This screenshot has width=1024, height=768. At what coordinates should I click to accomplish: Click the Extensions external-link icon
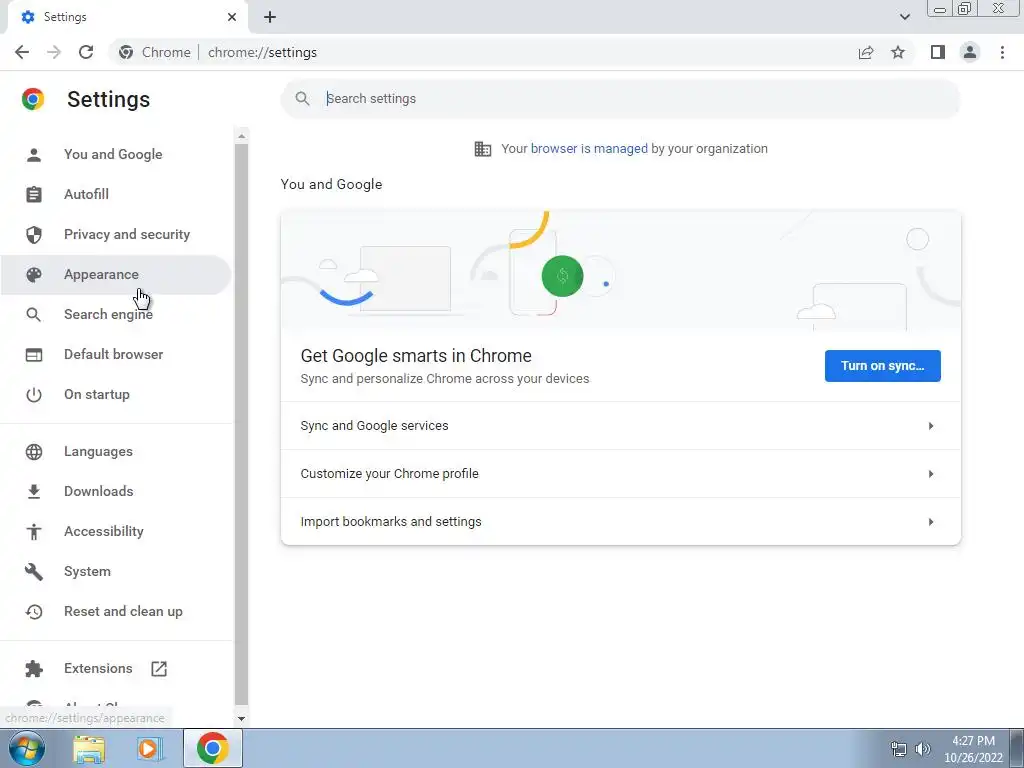[159, 669]
